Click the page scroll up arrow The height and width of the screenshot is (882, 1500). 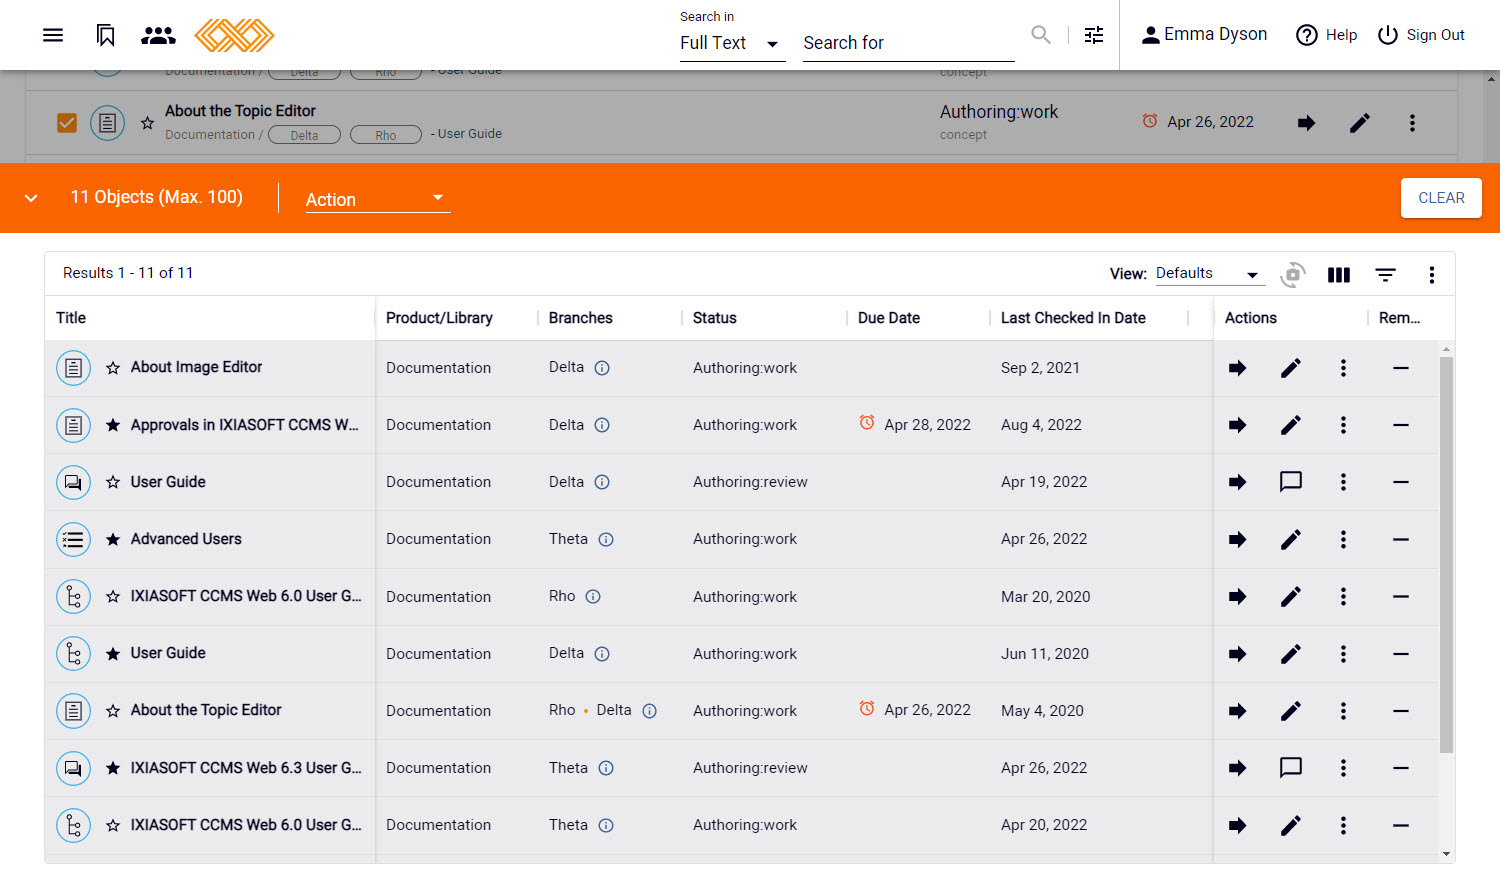coord(1492,77)
